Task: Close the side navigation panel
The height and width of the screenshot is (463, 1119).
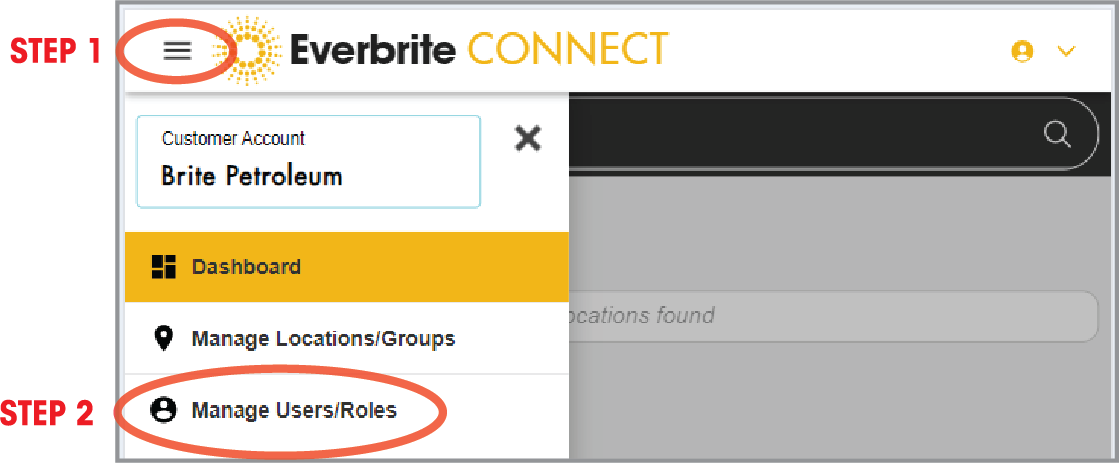Action: click(527, 138)
